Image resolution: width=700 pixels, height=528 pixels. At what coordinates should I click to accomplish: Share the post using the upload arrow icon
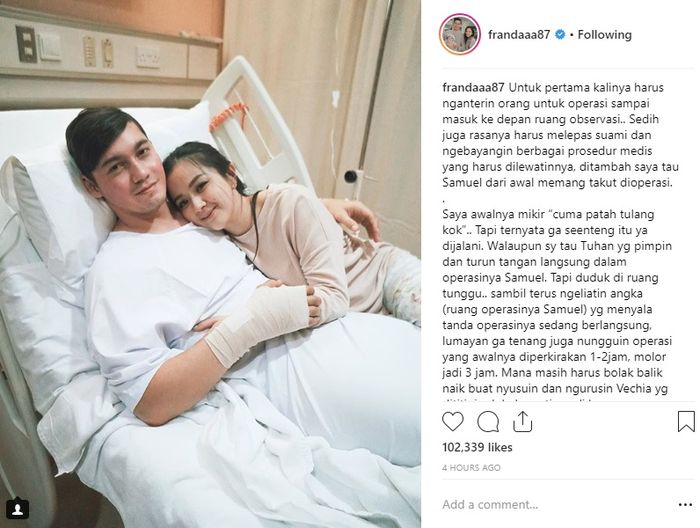(x=522, y=421)
